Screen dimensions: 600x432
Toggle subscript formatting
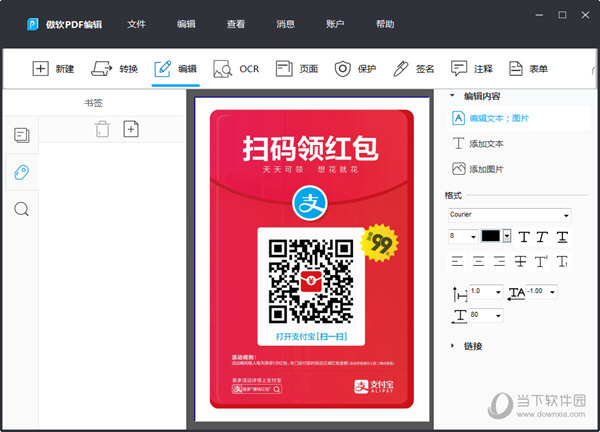point(562,261)
